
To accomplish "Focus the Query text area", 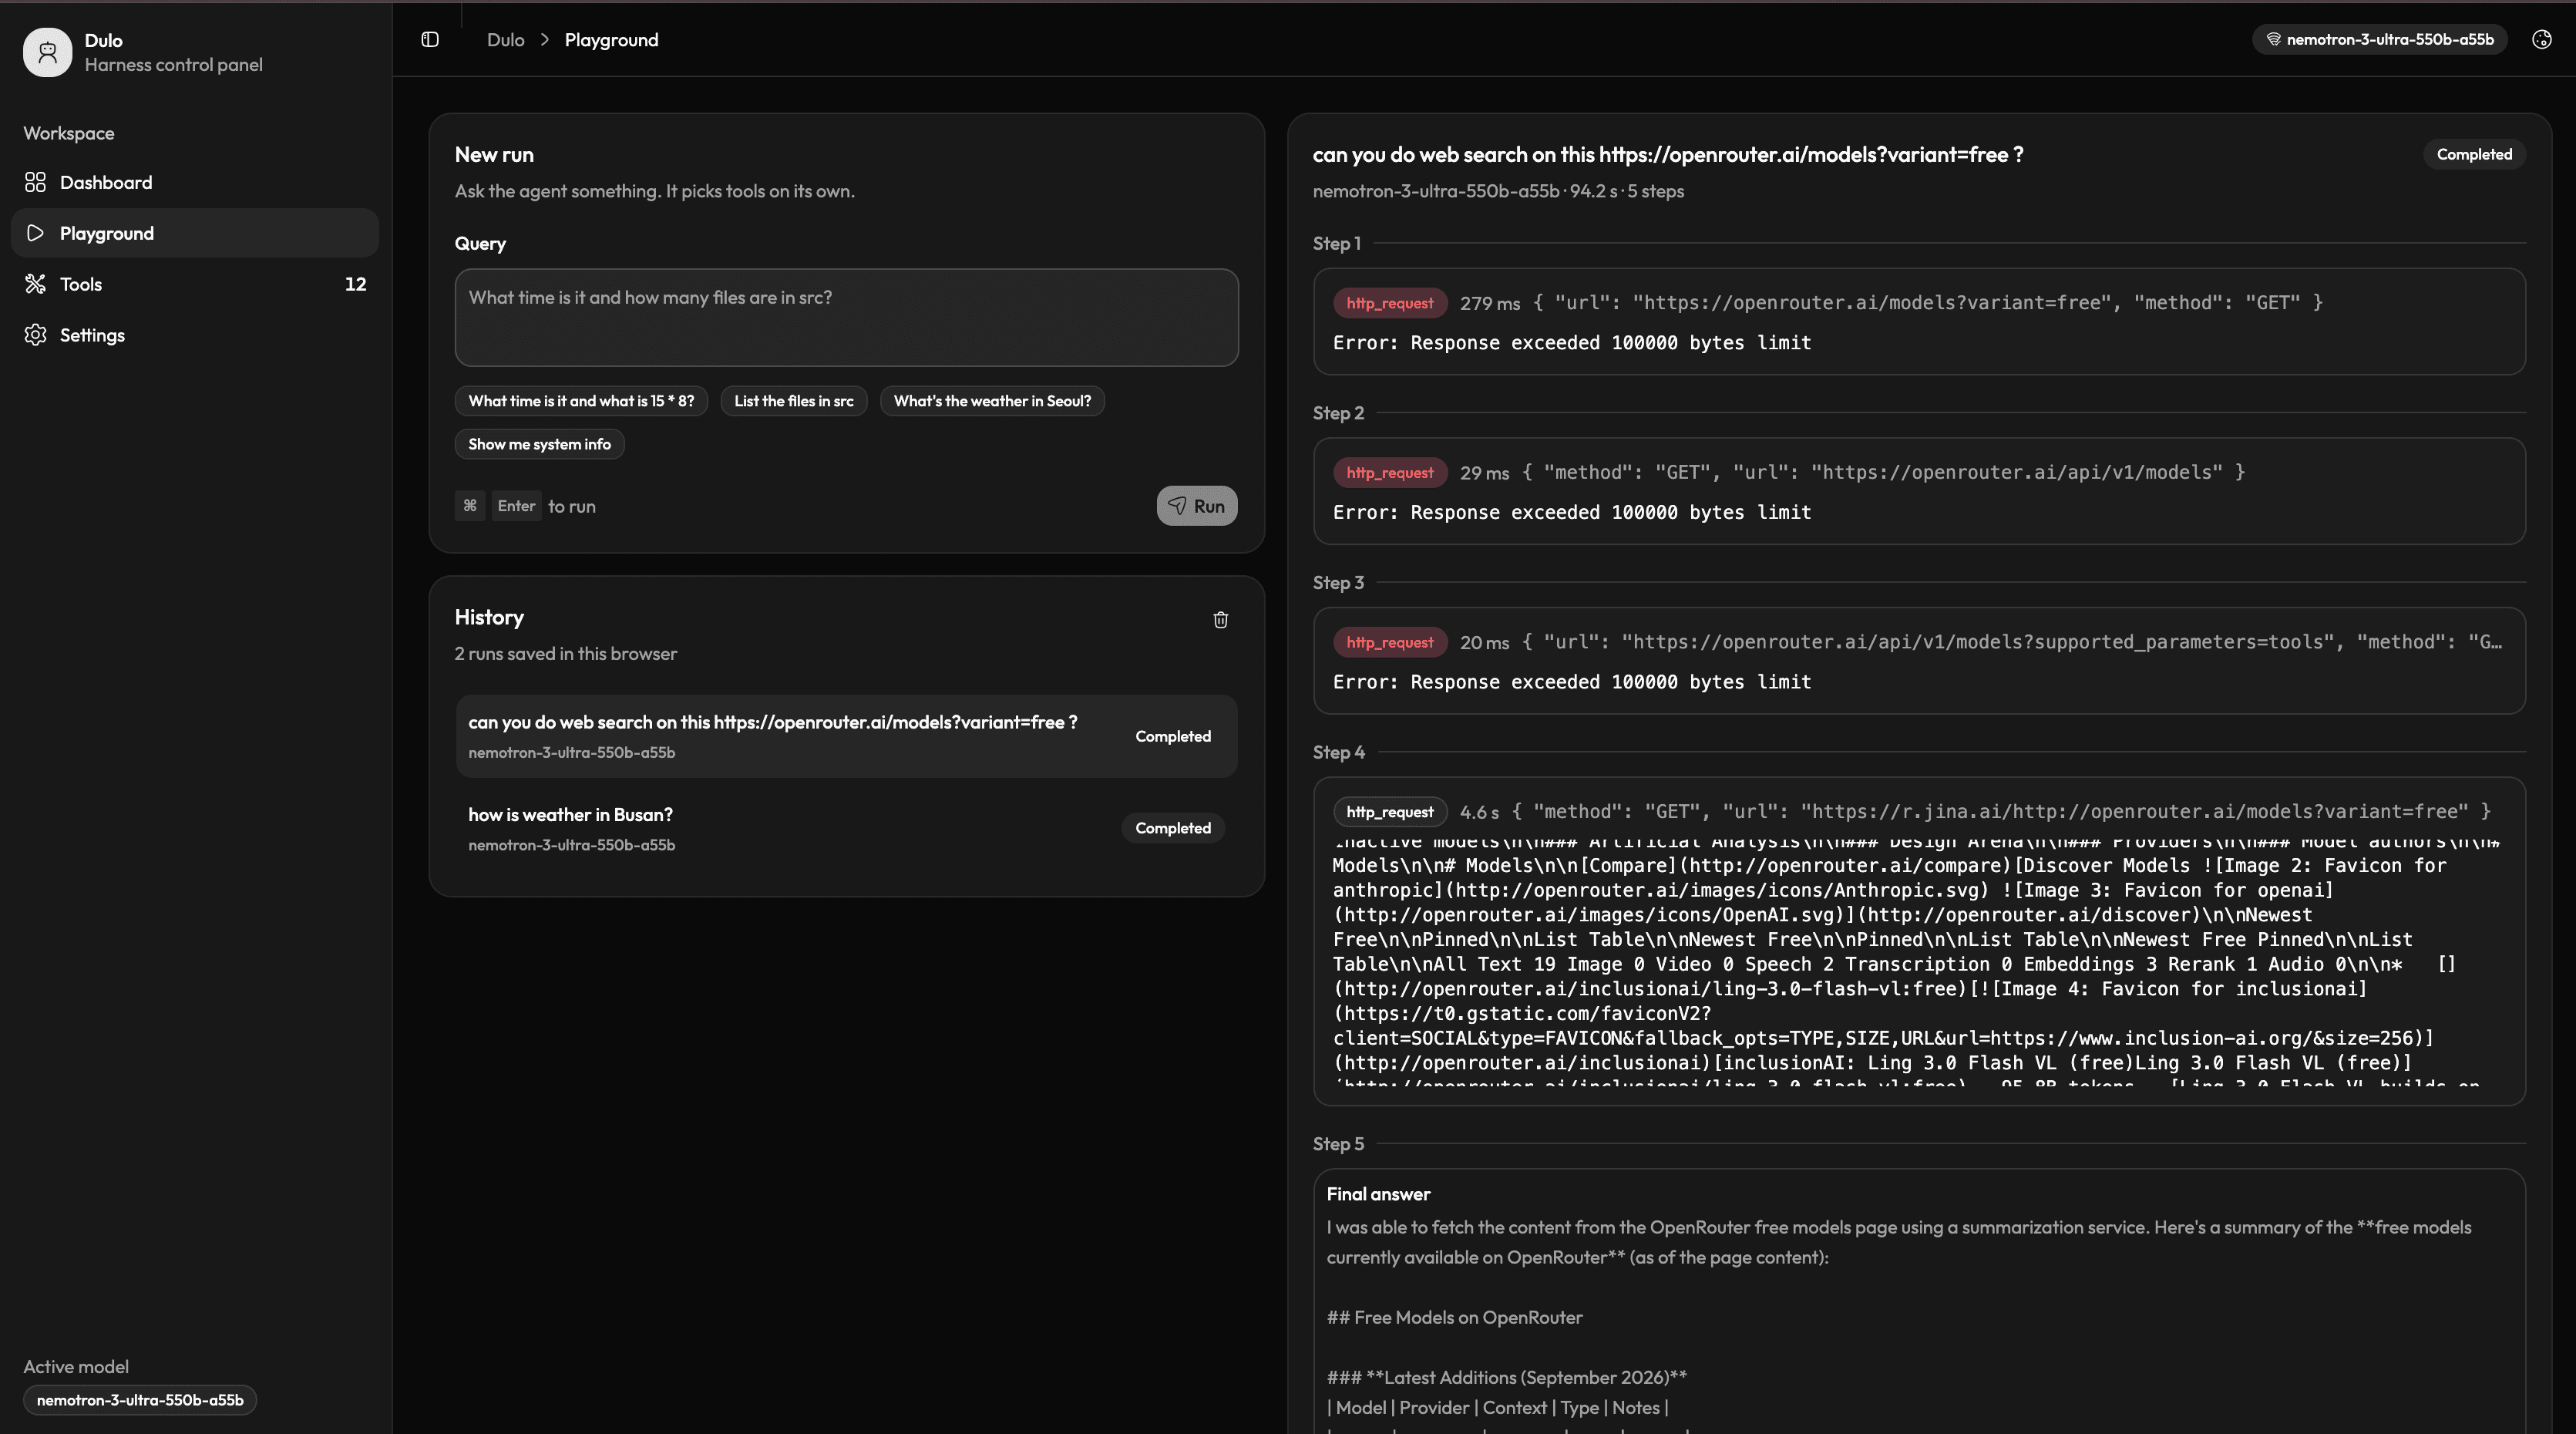I will [846, 317].
